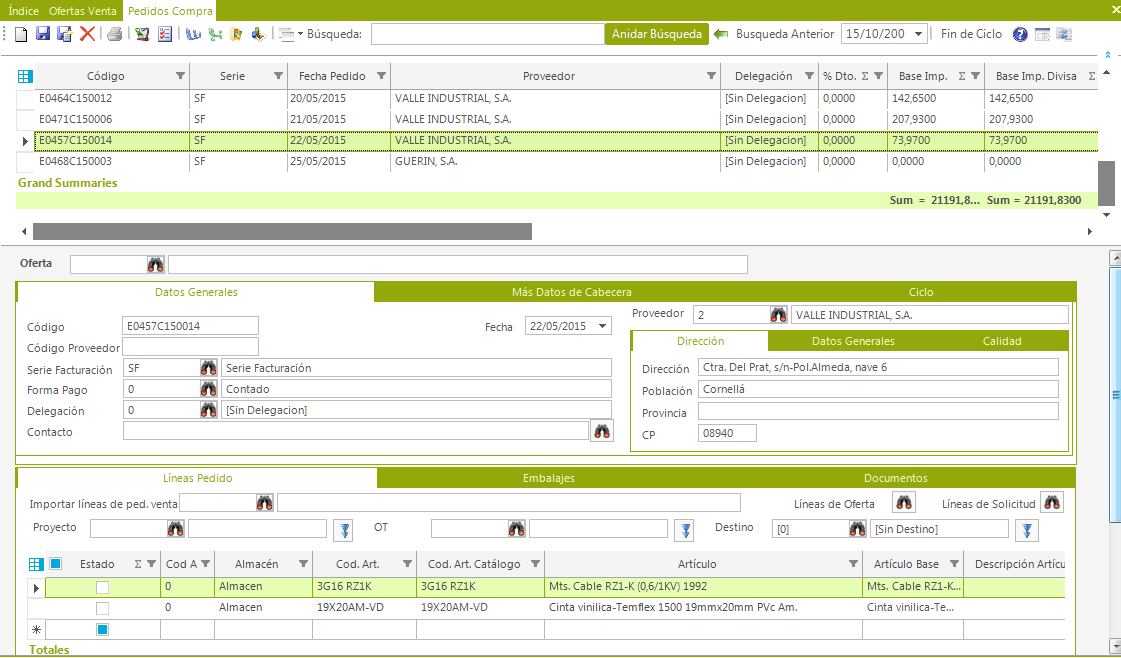The width and height of the screenshot is (1121, 658).
Task: Click the filter funnel icon next to Destino
Action: (x=1027, y=529)
